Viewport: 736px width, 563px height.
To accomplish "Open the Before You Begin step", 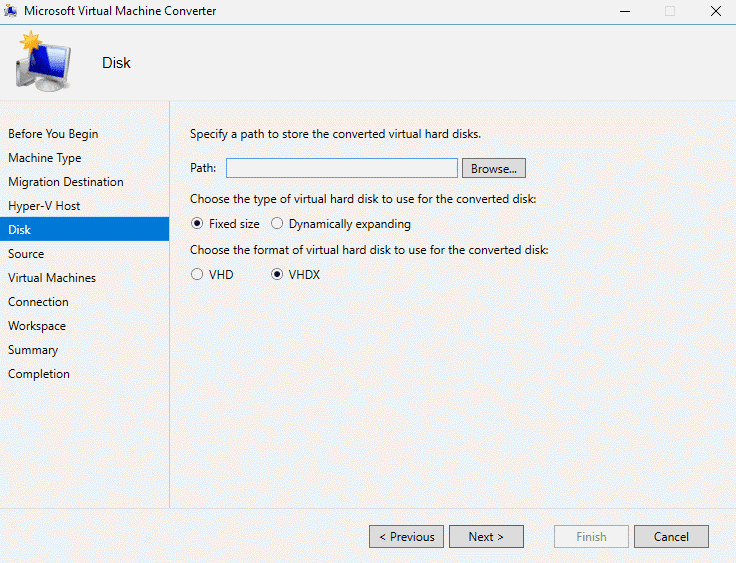I will 53,134.
